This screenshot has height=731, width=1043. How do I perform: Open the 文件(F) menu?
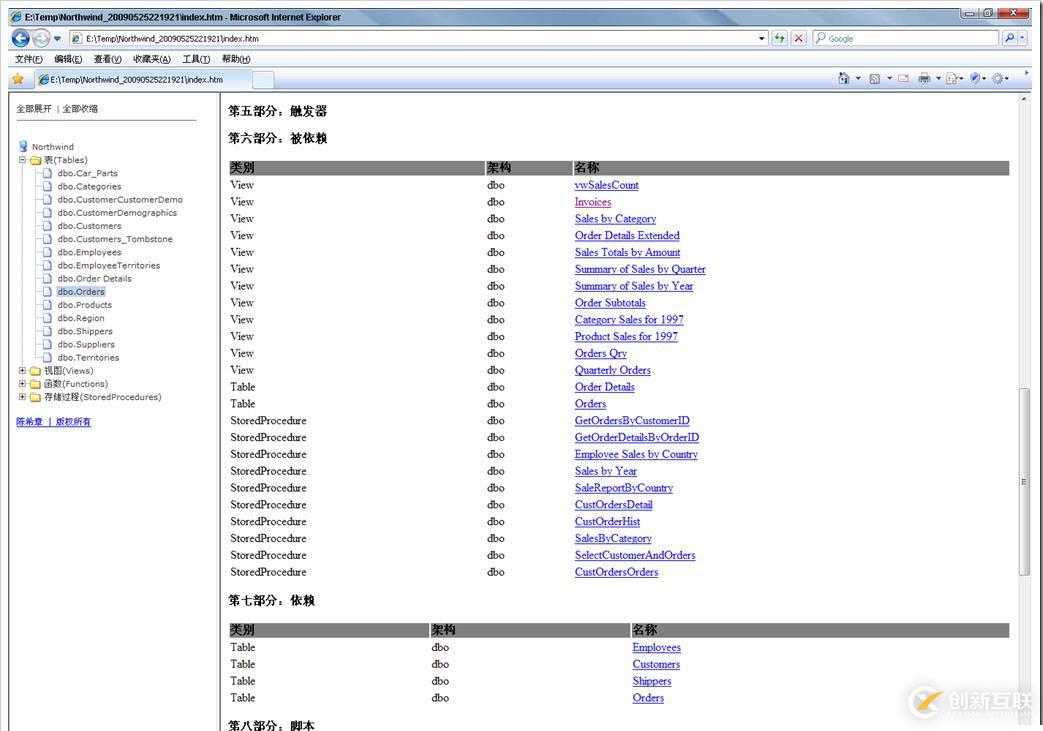pos(29,59)
